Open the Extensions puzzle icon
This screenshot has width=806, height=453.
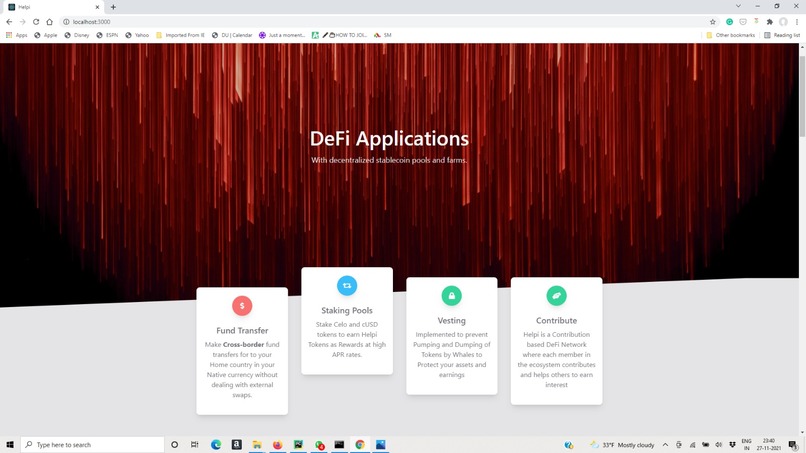pyautogui.click(x=770, y=22)
